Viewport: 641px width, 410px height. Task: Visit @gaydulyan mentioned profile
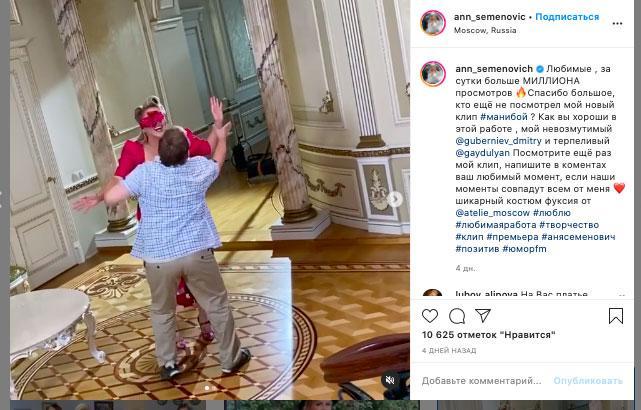pyautogui.click(x=482, y=153)
